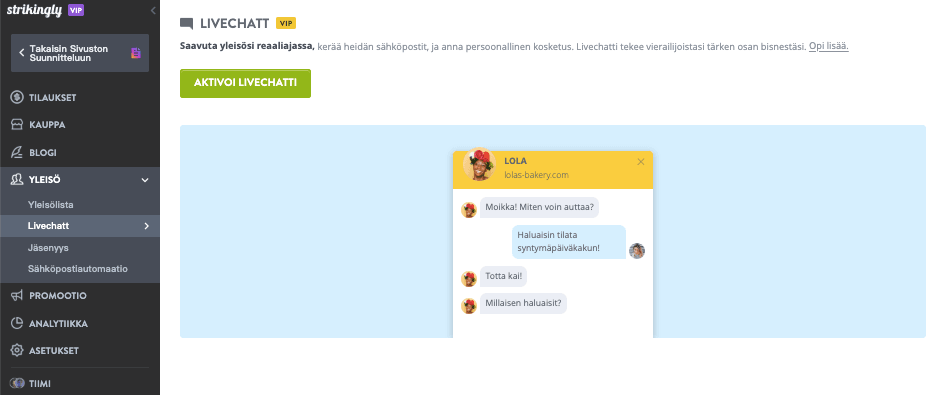Click the page icon in Takaisin button
Image resolution: width=942 pixels, height=395 pixels.
(x=136, y=53)
